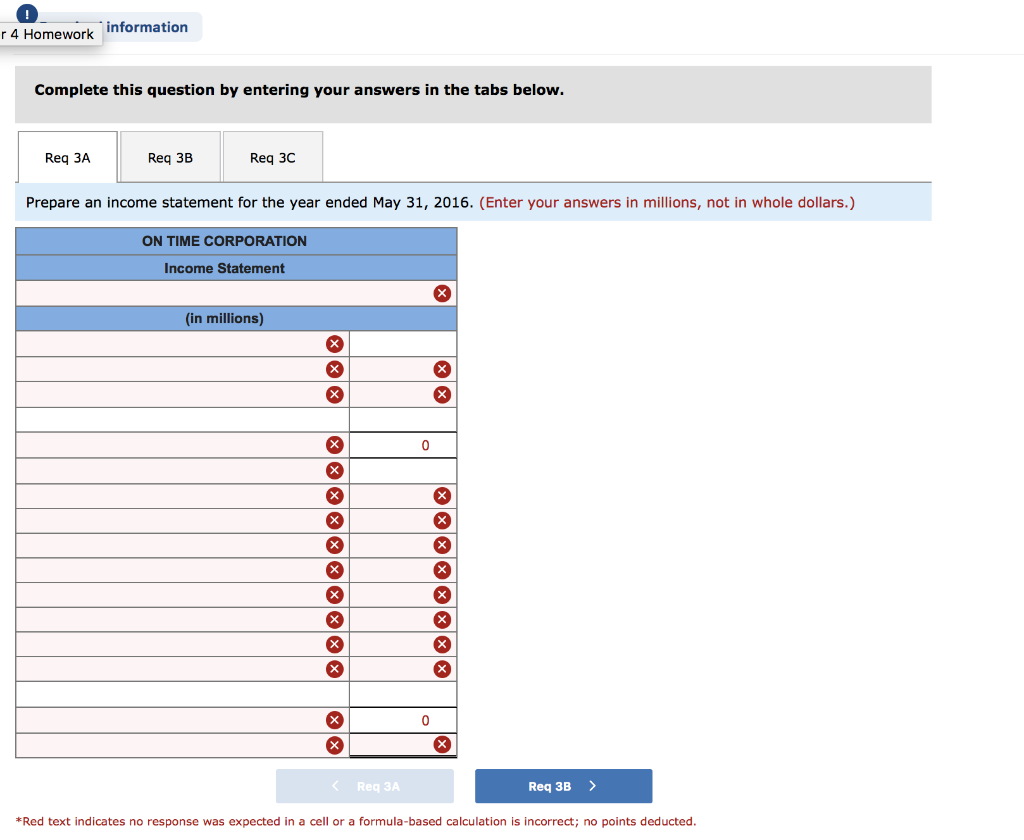Viewport: 1024px width, 840px height.
Task: Click the amount cell showing 0
Action: [403, 444]
